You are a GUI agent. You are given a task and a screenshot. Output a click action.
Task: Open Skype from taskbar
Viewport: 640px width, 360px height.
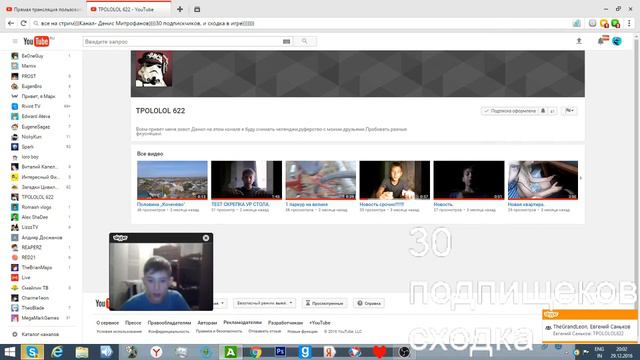click(x=33, y=352)
